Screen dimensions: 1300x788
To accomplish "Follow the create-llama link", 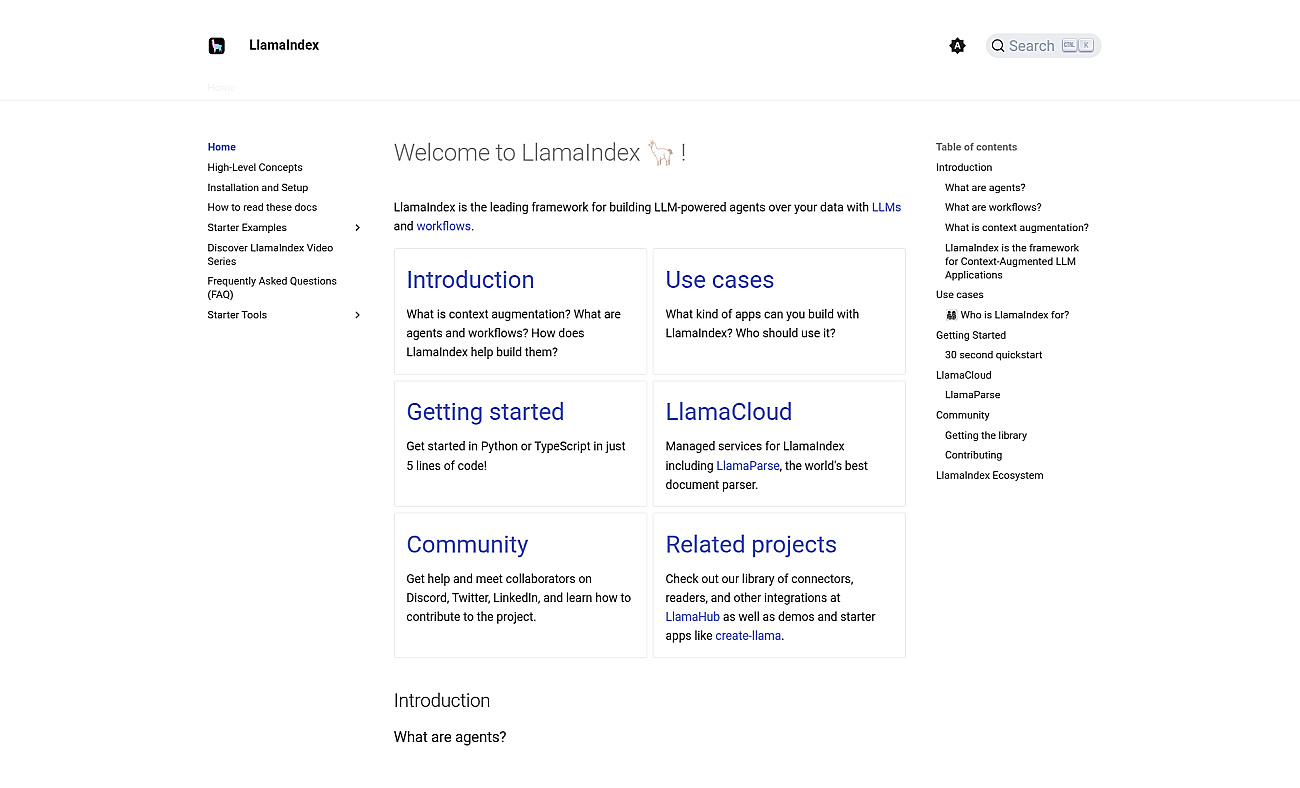I will coord(748,636).
